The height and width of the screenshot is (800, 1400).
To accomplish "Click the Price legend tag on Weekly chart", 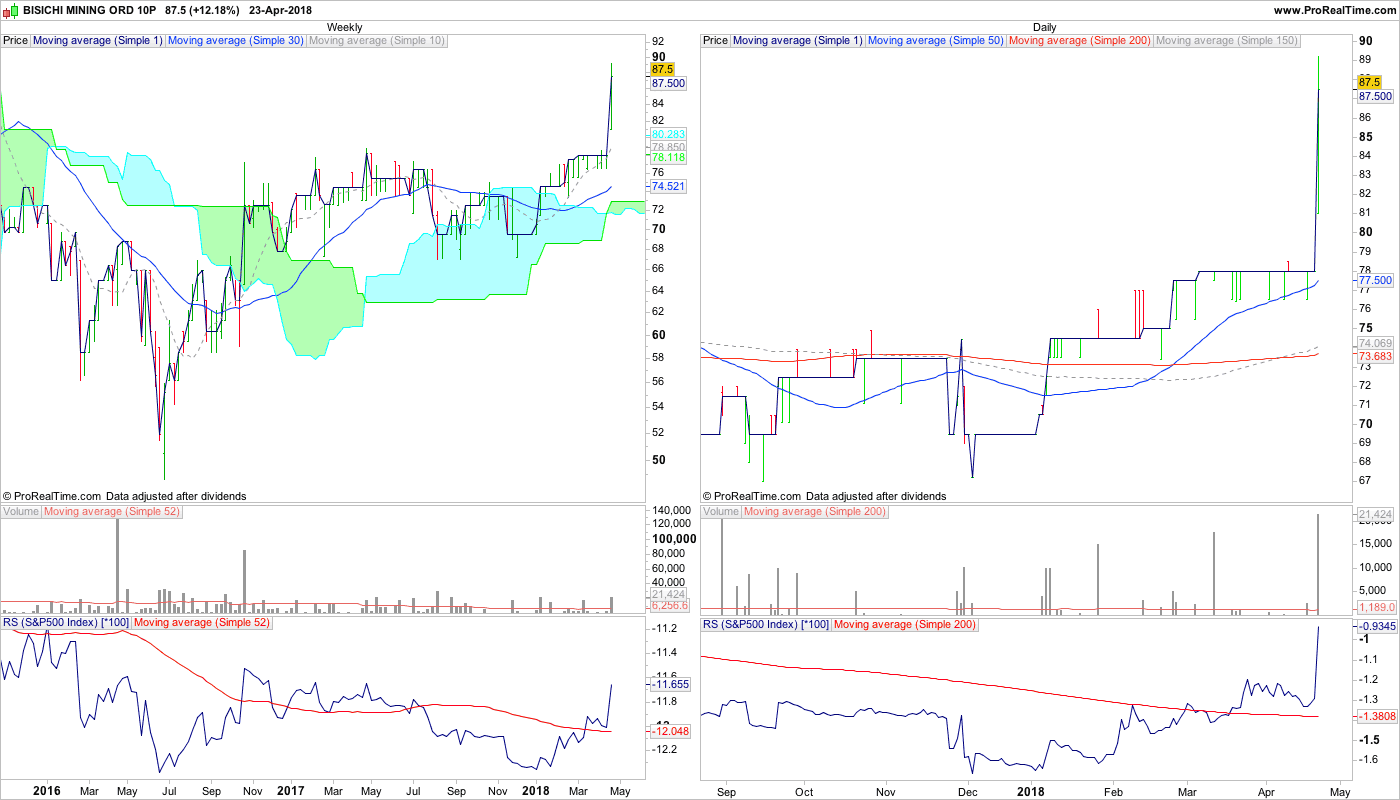I will tap(16, 41).
